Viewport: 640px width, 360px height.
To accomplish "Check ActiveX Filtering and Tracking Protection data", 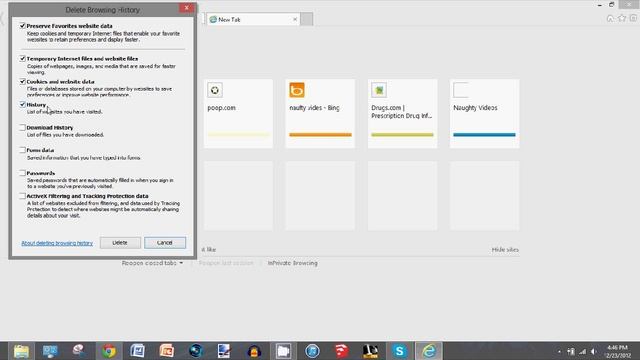I will 22,196.
